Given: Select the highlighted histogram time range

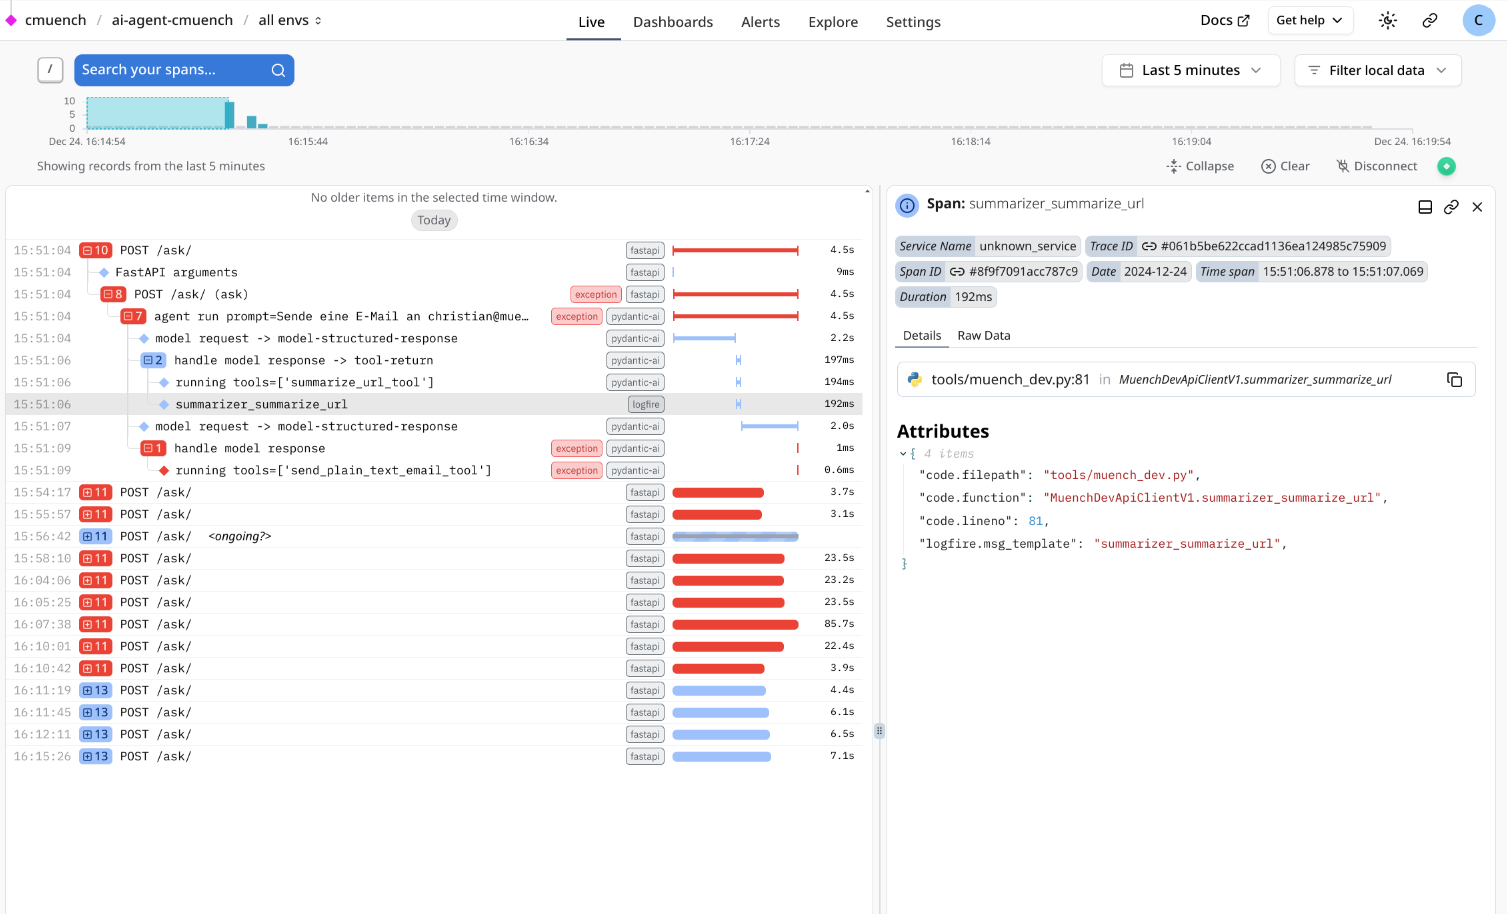Looking at the screenshot, I should [156, 113].
